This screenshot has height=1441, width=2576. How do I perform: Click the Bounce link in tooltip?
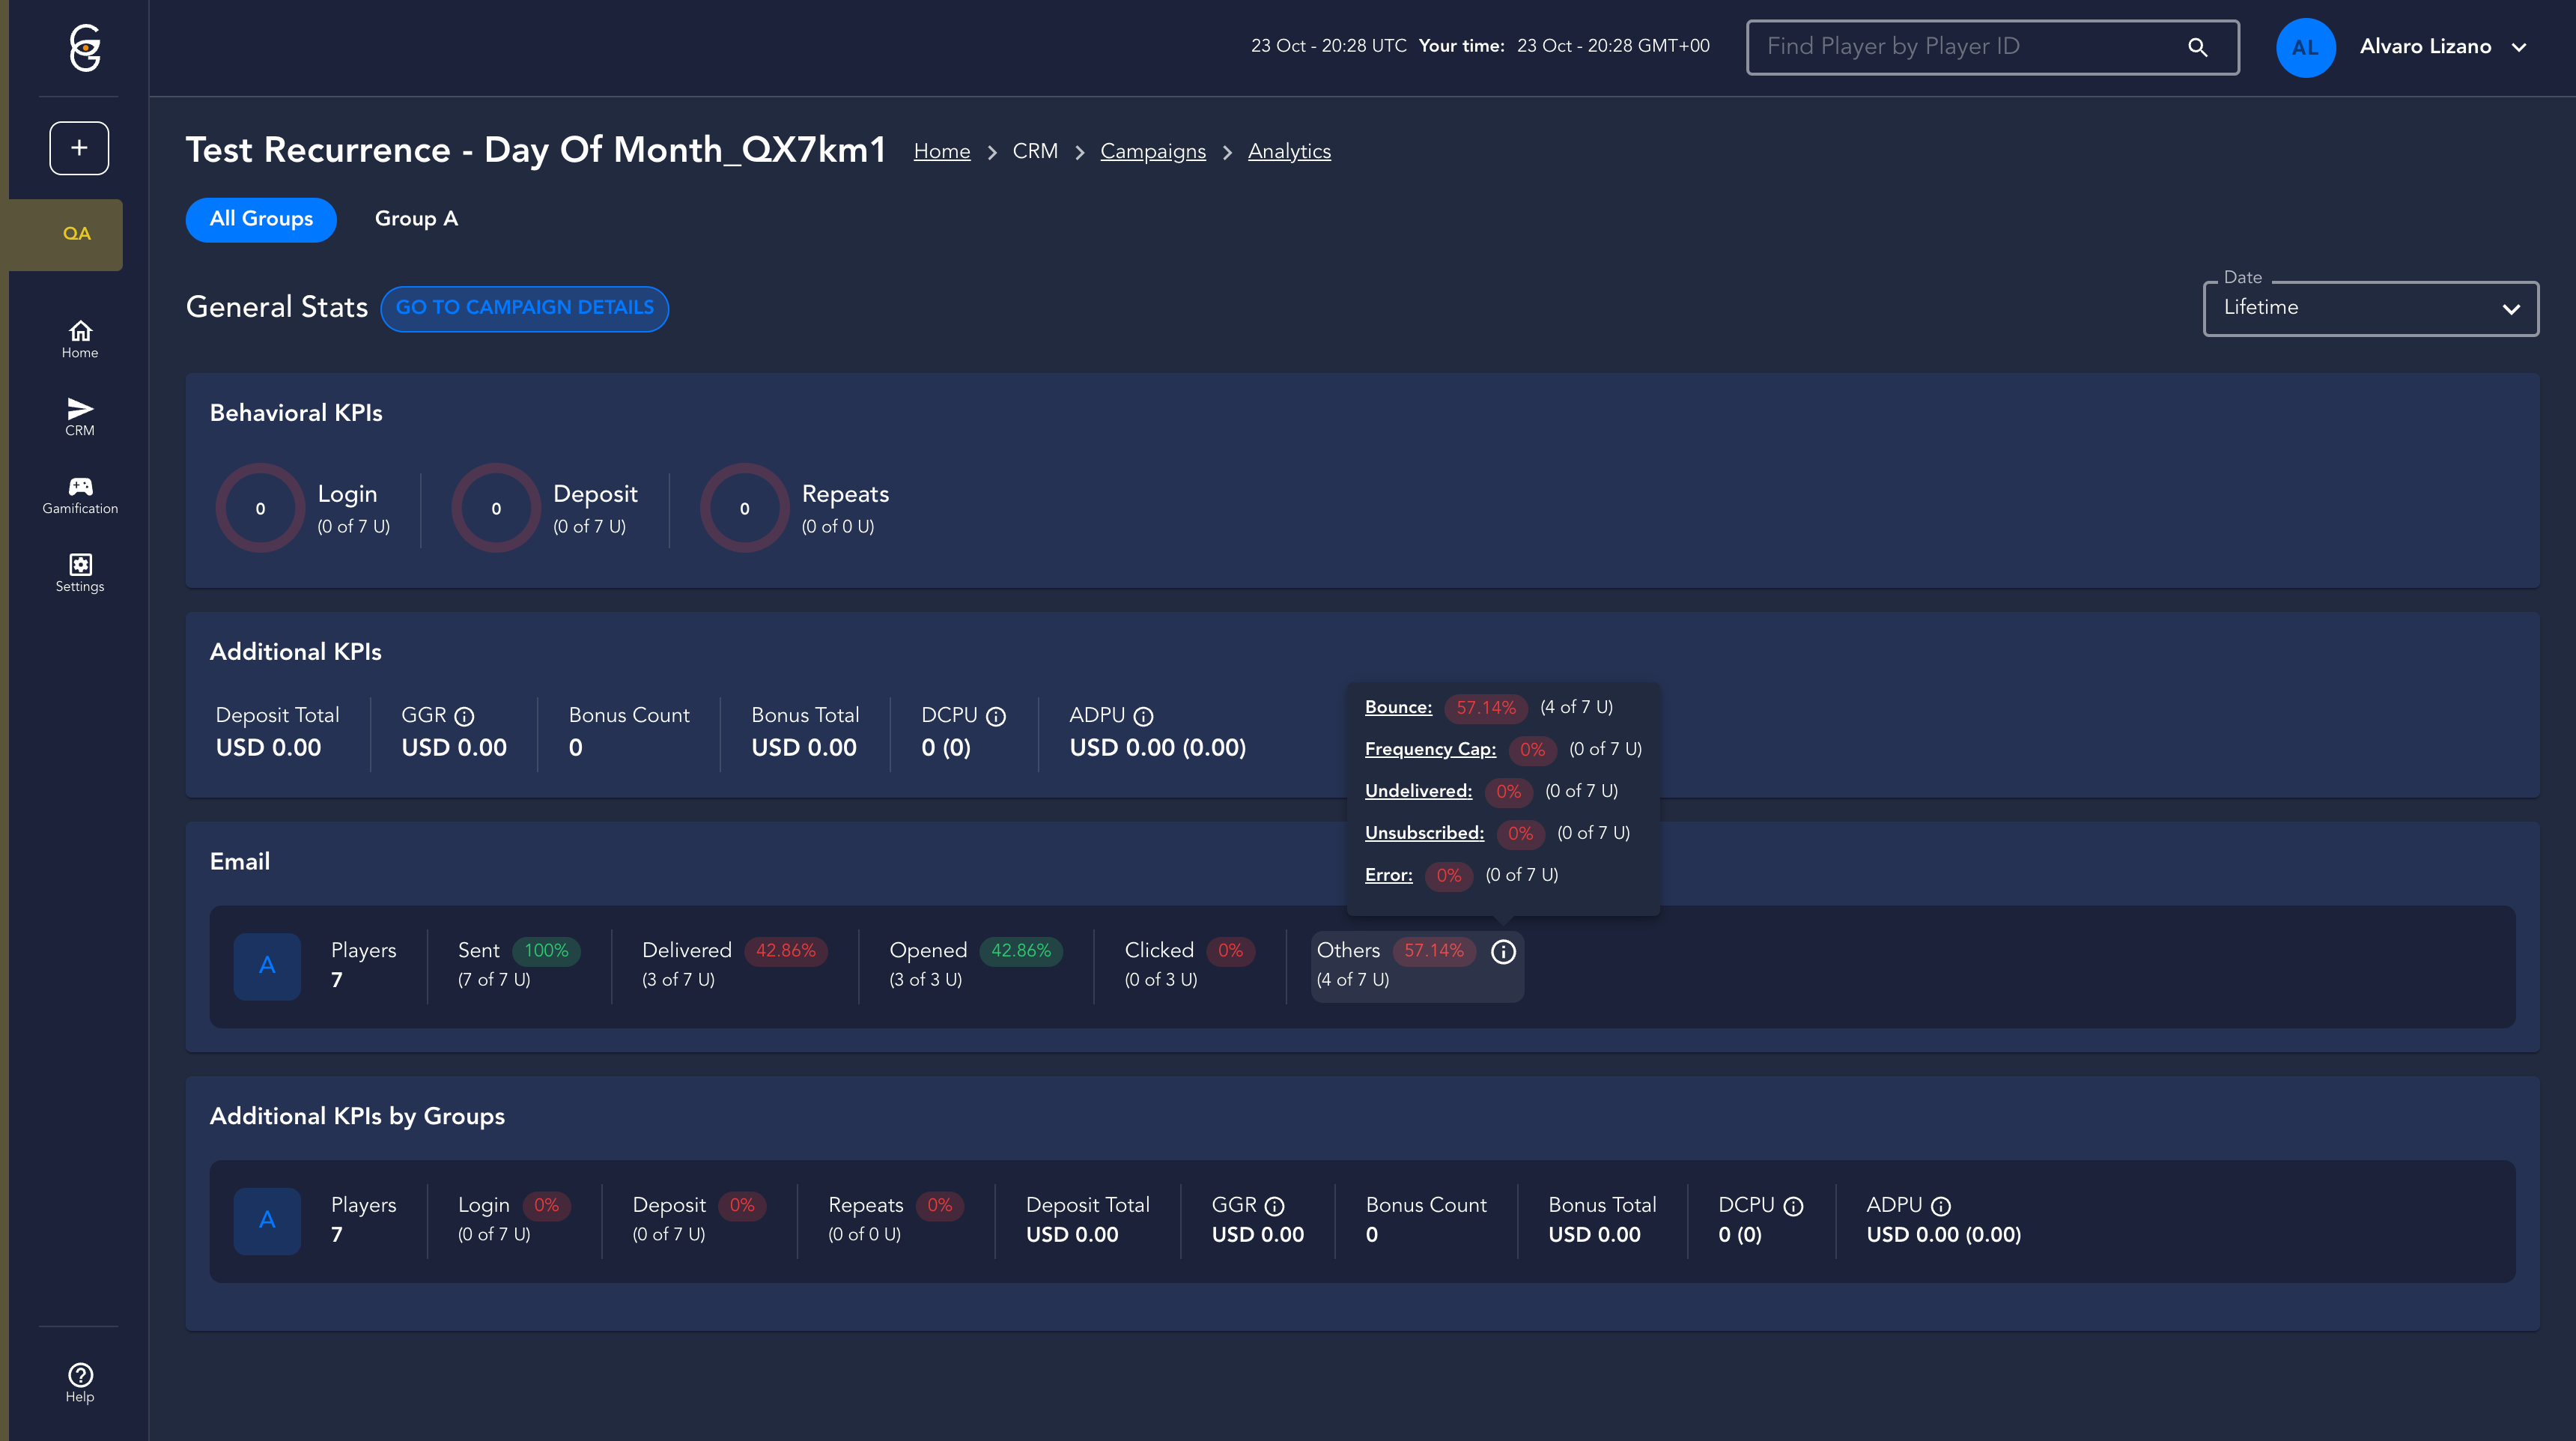click(1398, 708)
